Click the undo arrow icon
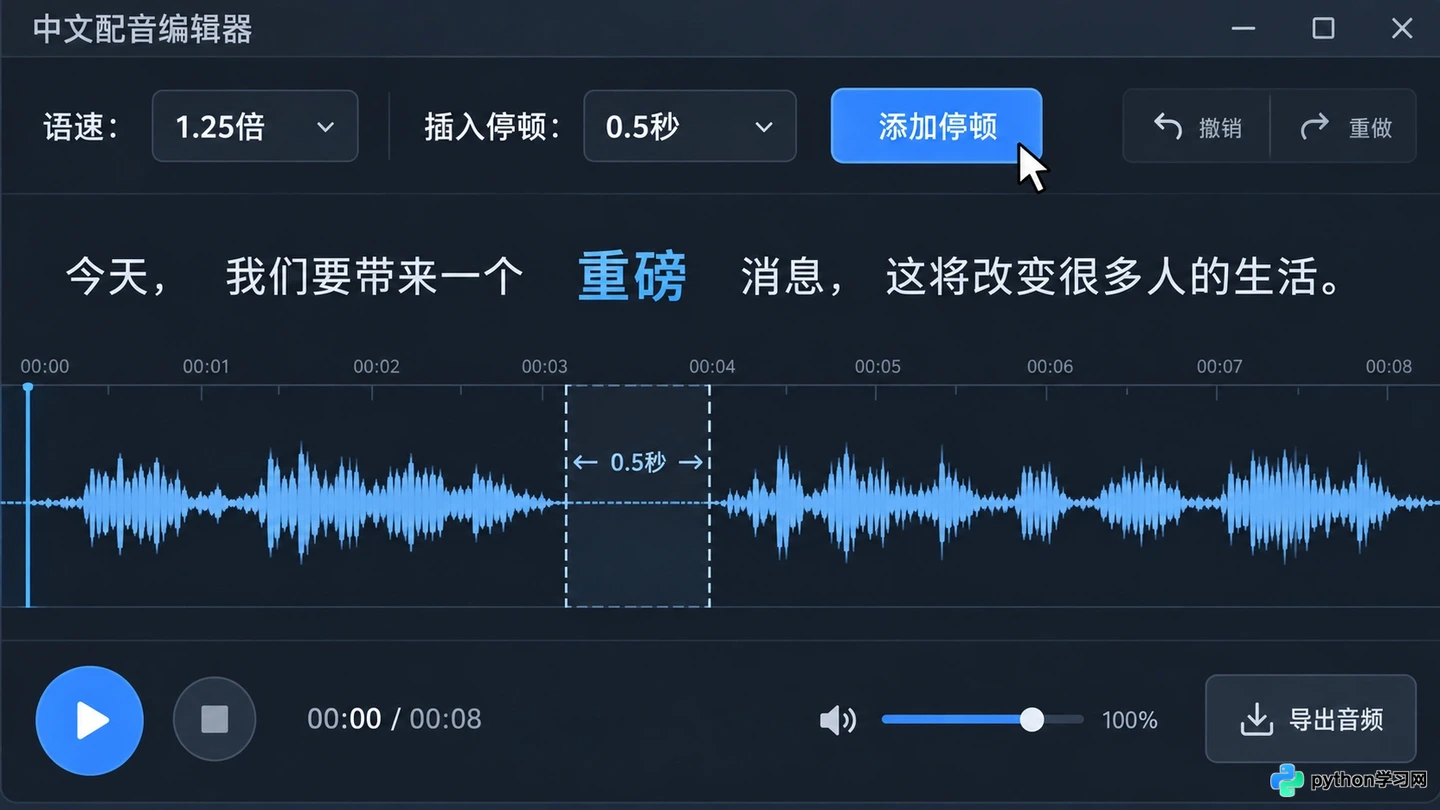1440x810 pixels. 1168,127
